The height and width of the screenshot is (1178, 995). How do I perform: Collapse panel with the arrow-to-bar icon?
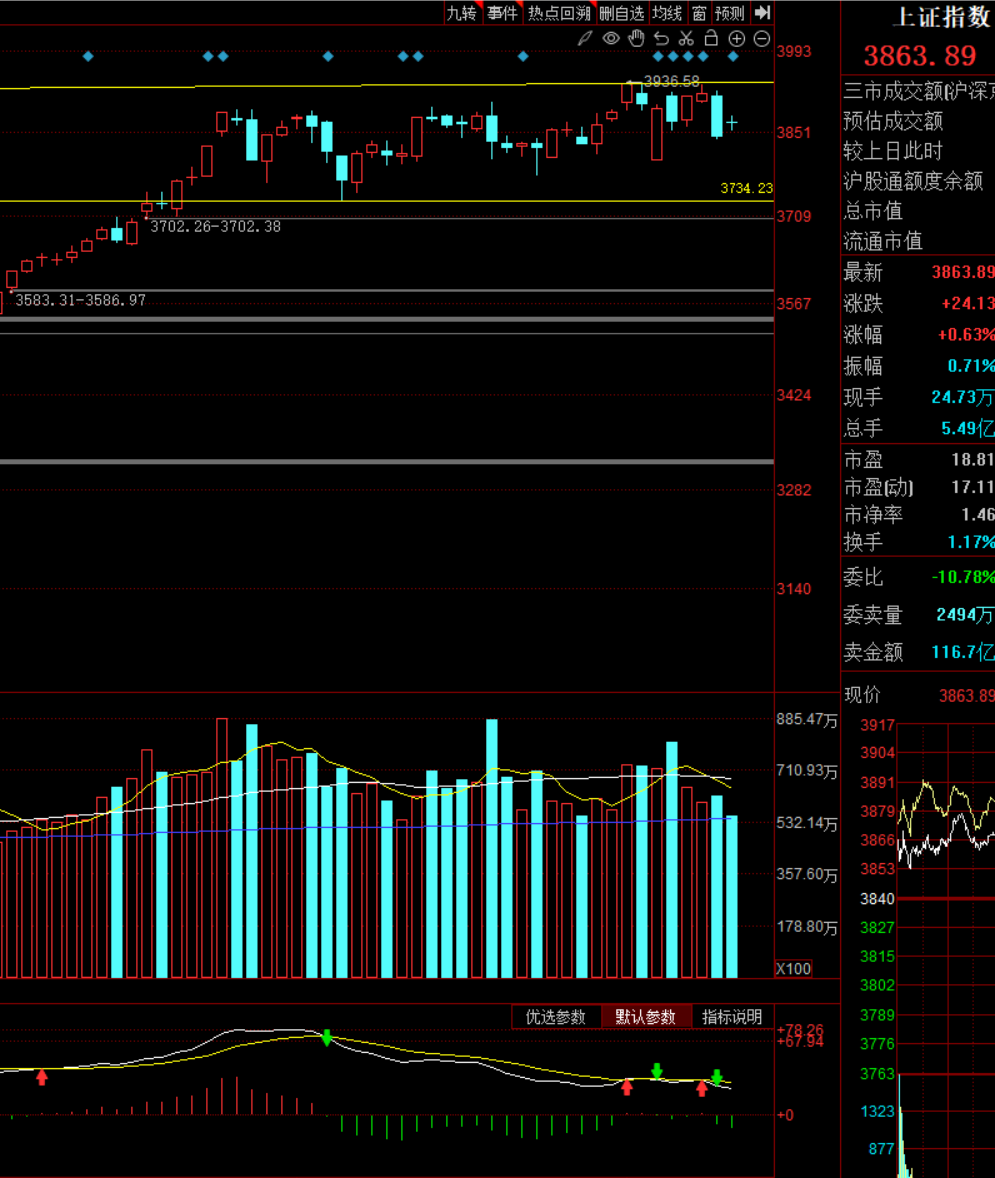point(763,12)
